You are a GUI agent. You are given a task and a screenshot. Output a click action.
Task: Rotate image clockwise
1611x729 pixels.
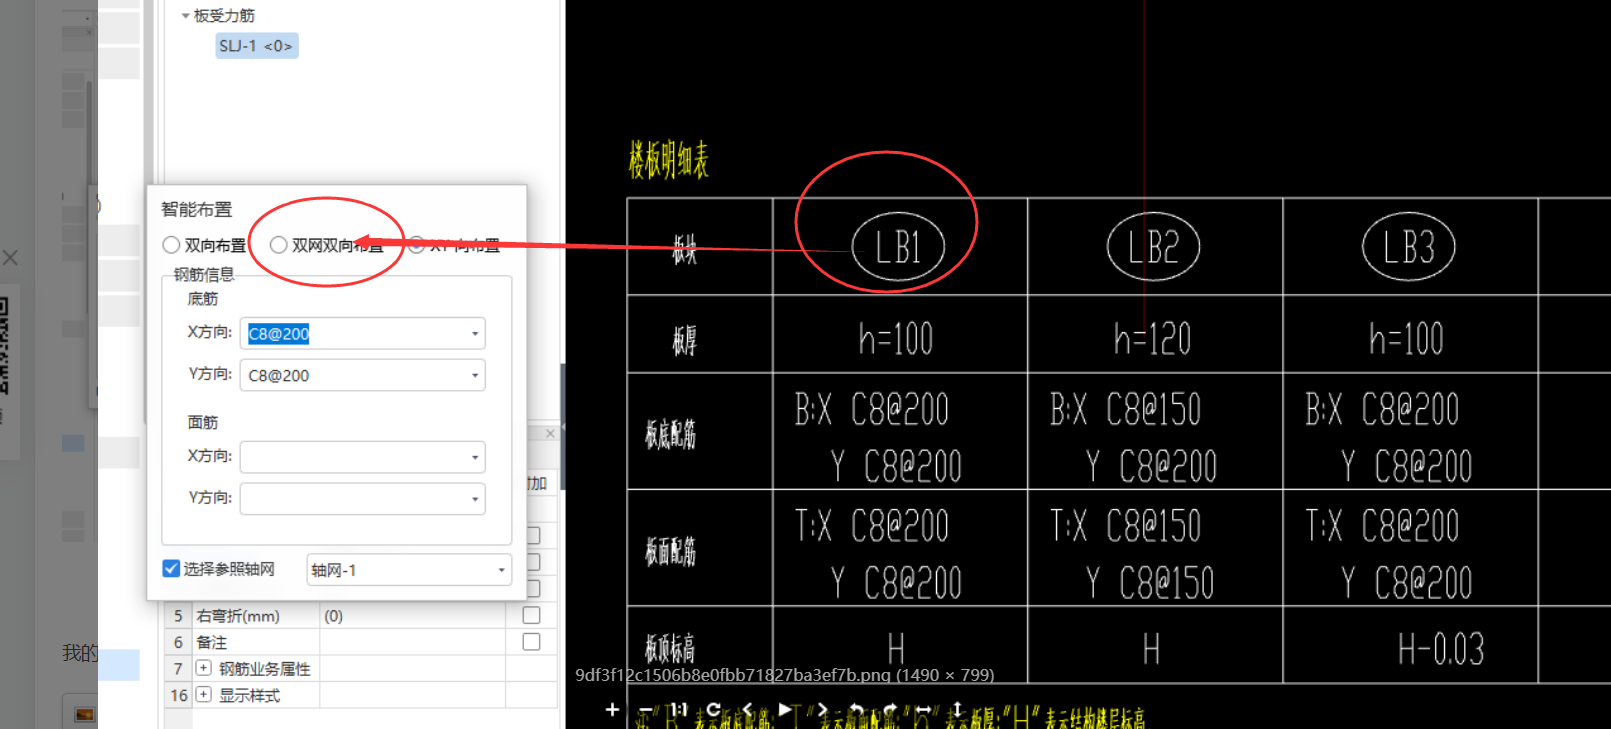pos(890,709)
